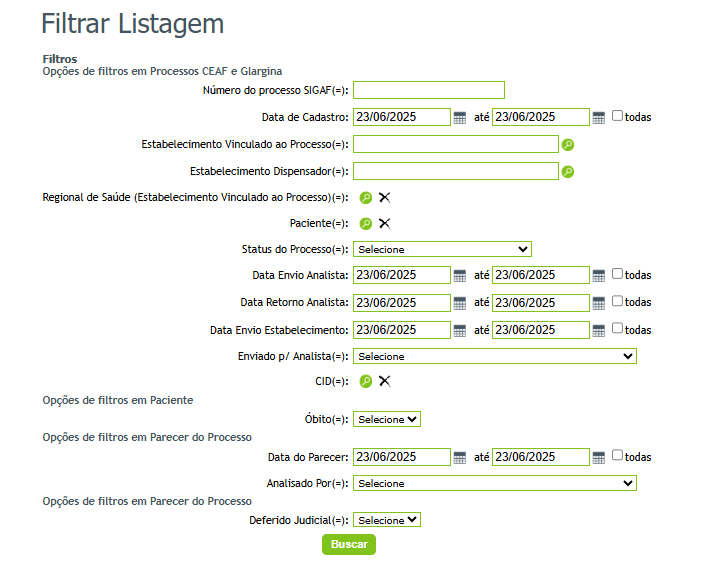Expand the Enviado p/ Analista dropdown
The height and width of the screenshot is (561, 711).
(494, 356)
